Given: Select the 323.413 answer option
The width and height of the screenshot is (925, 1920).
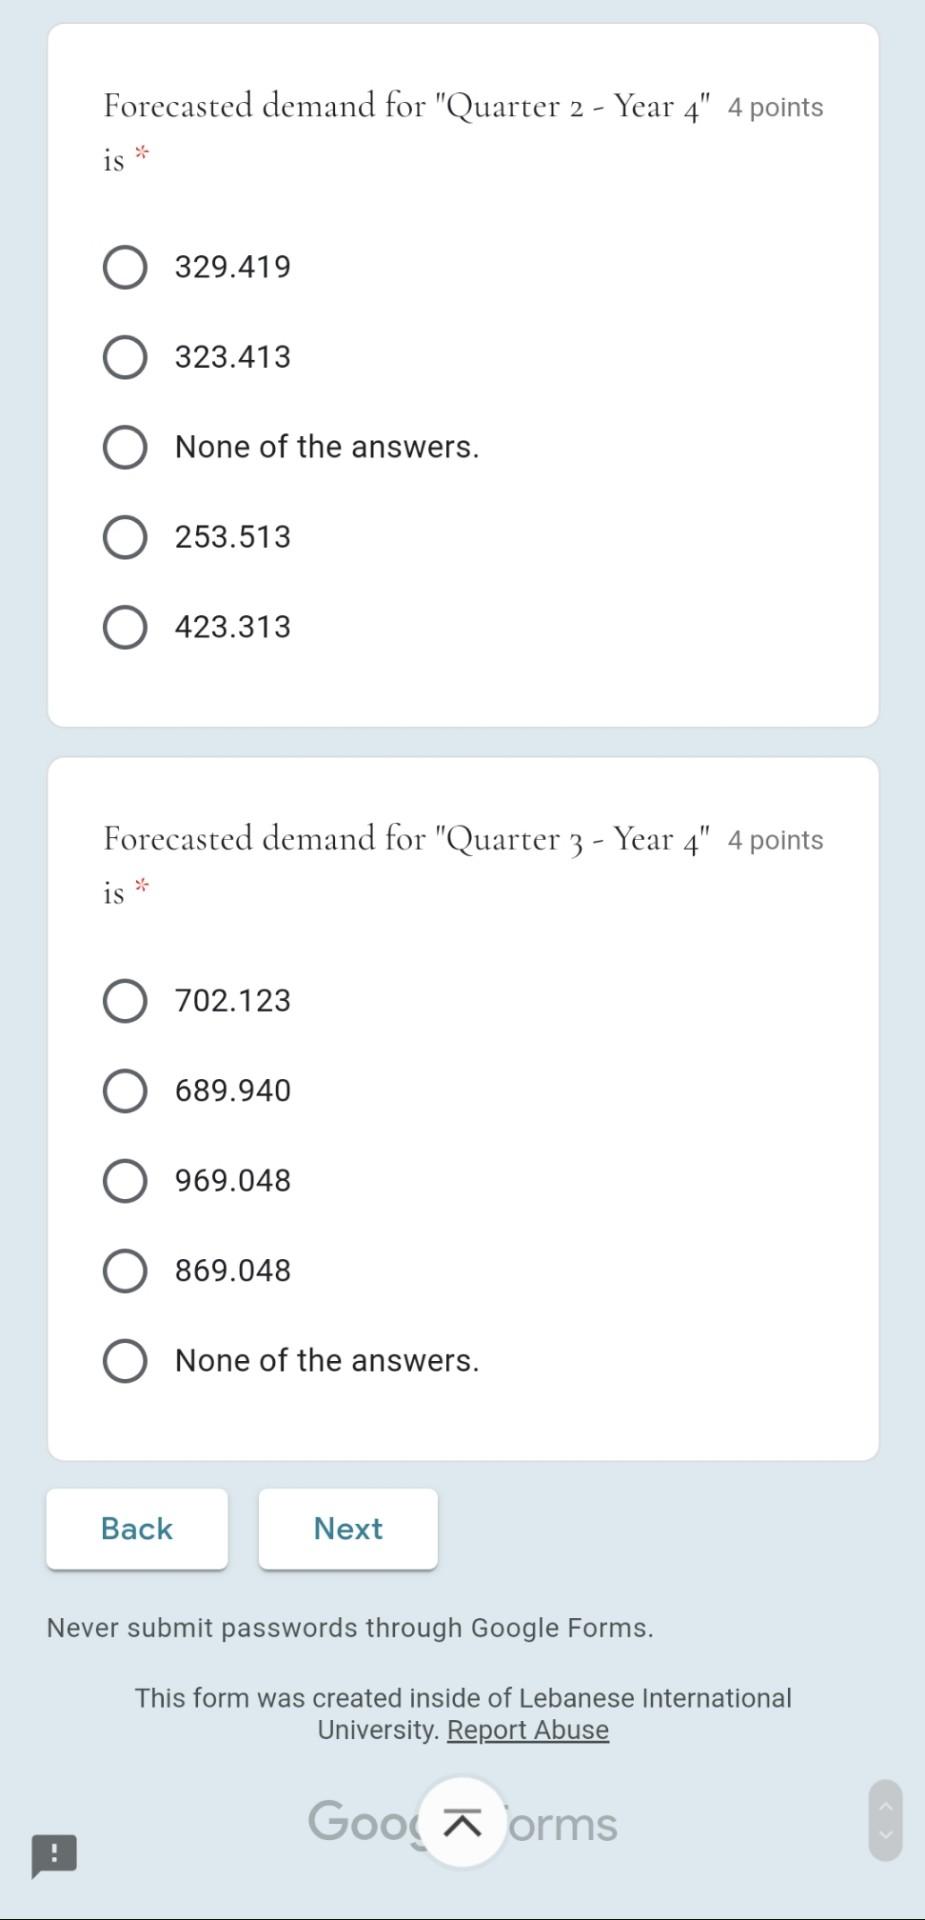Looking at the screenshot, I should tap(124, 356).
